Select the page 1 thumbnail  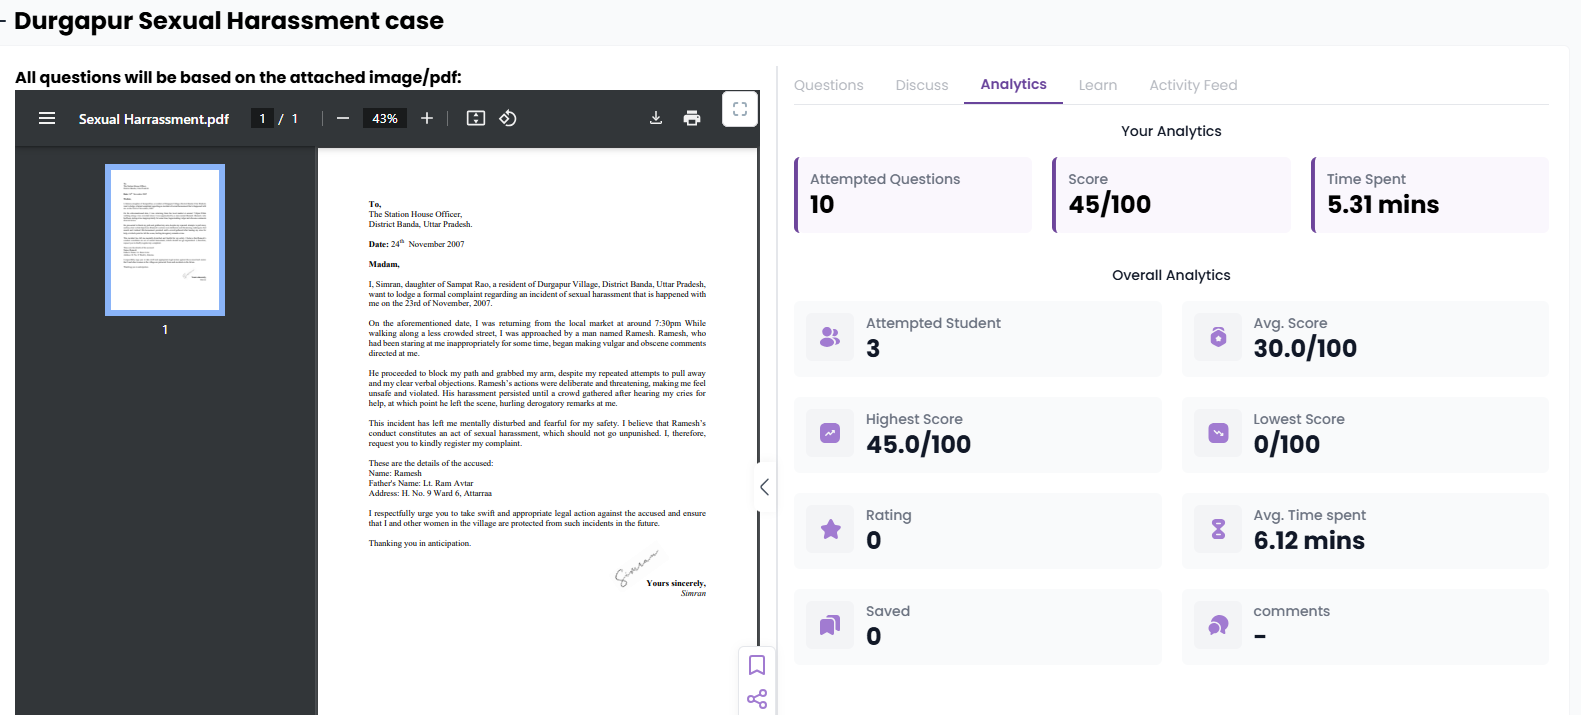(x=165, y=240)
